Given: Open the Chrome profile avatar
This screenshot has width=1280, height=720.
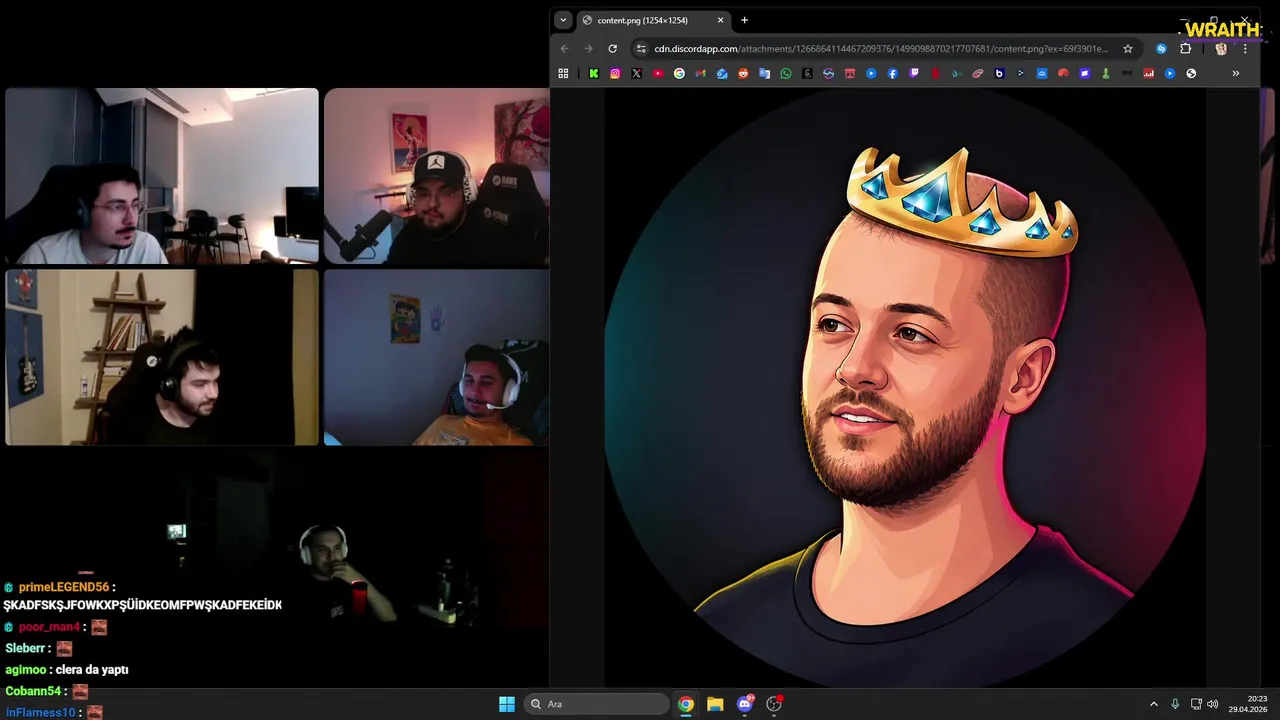Looking at the screenshot, I should tap(1221, 48).
